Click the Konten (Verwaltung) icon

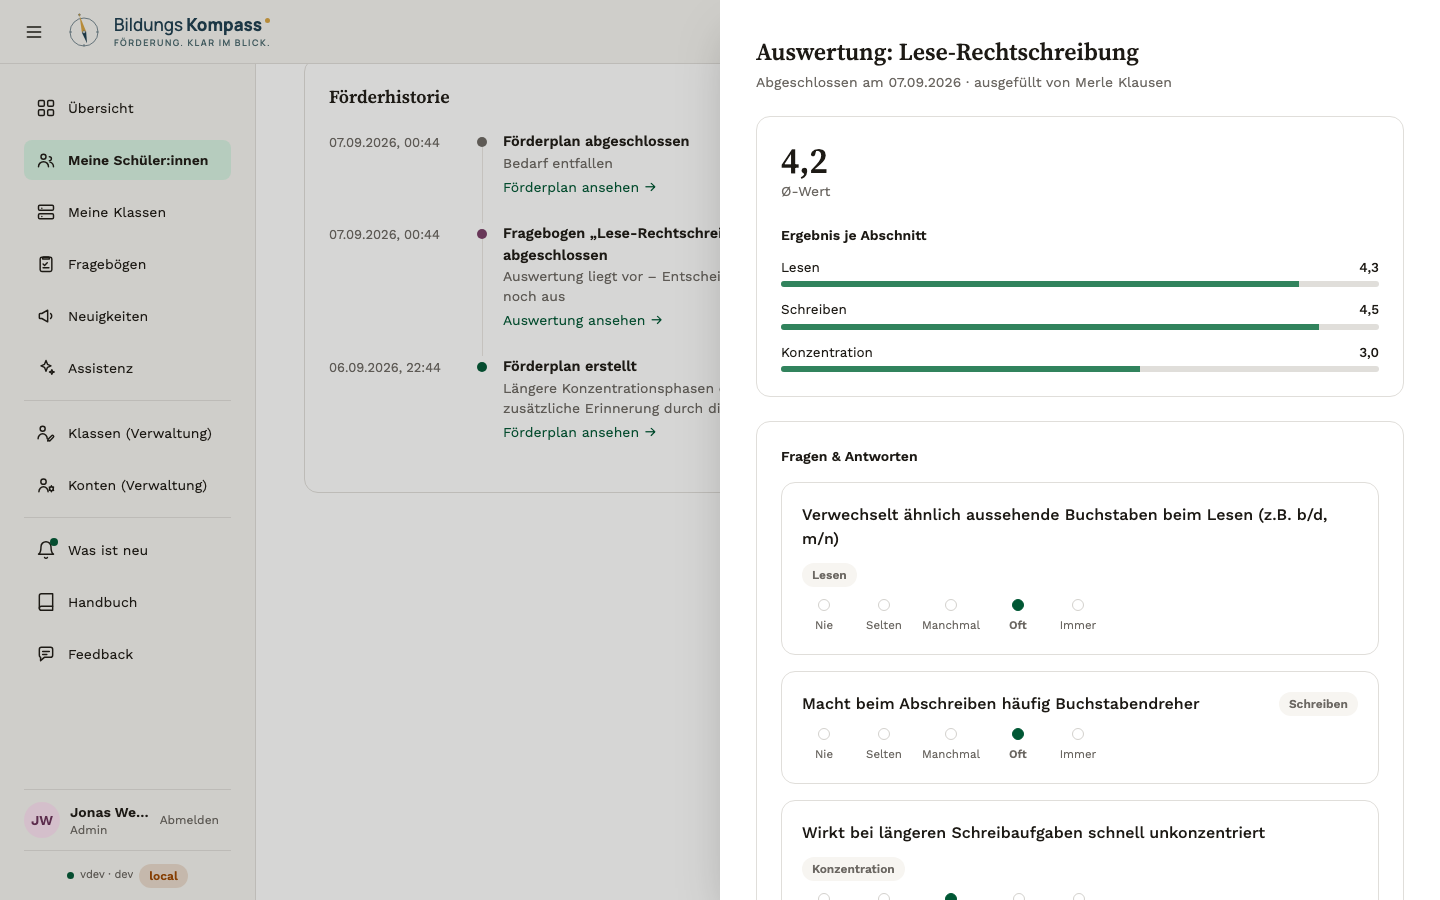pyautogui.click(x=46, y=485)
